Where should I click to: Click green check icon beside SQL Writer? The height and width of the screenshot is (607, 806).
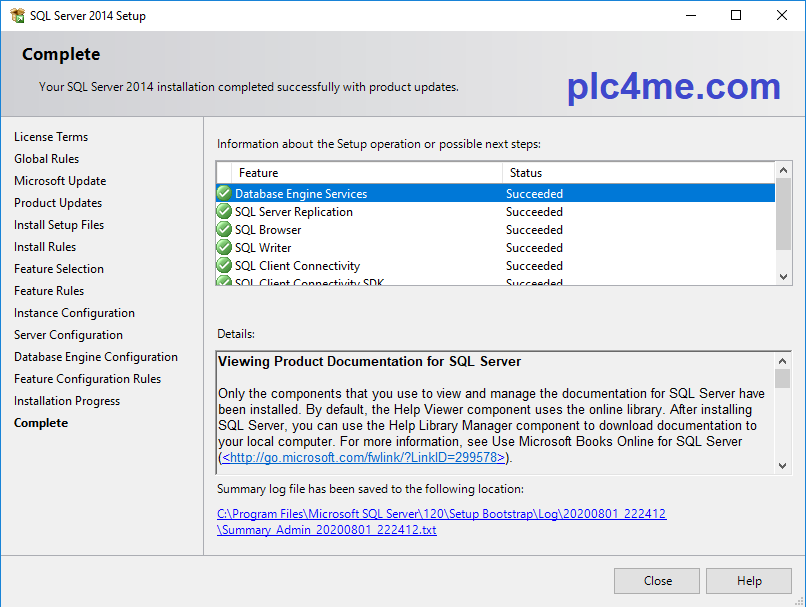click(x=224, y=248)
